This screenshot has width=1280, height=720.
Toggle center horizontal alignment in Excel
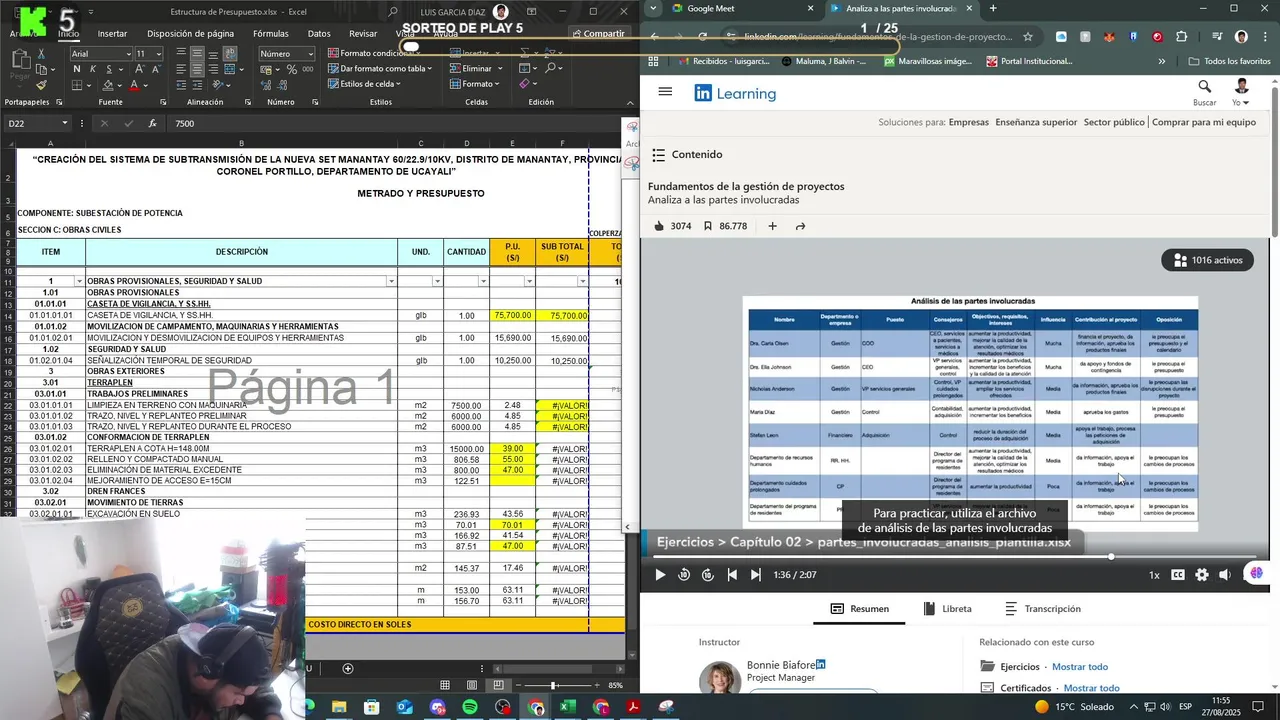coord(199,69)
